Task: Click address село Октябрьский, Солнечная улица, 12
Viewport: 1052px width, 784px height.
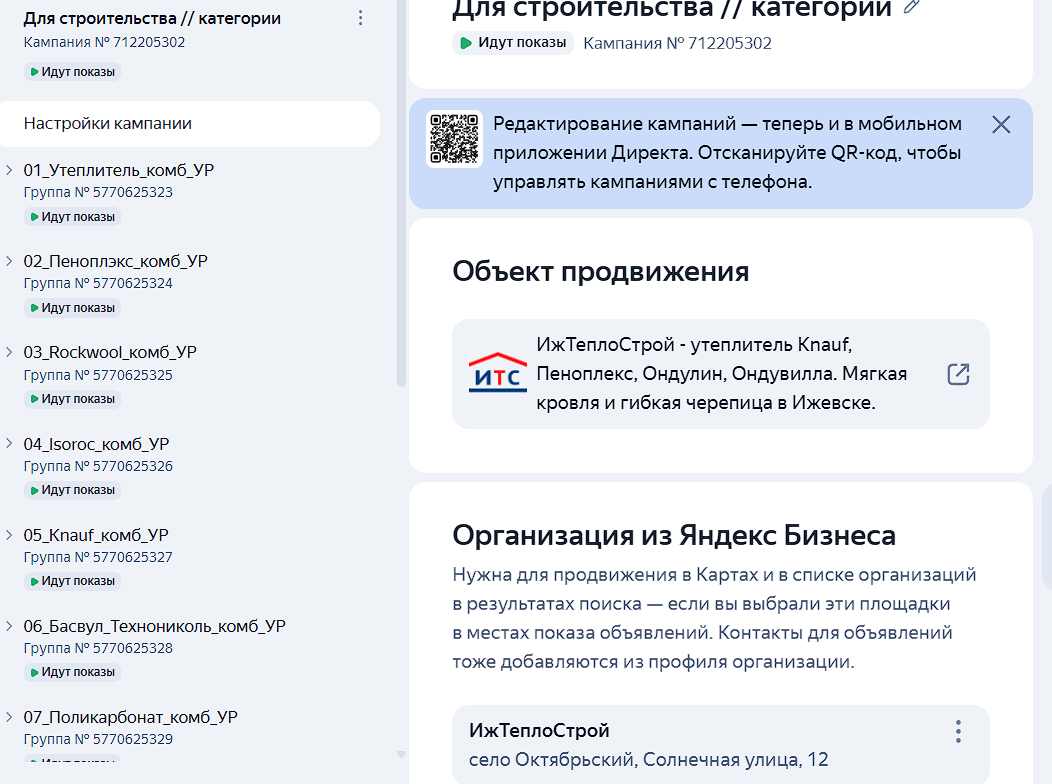Action: point(648,760)
